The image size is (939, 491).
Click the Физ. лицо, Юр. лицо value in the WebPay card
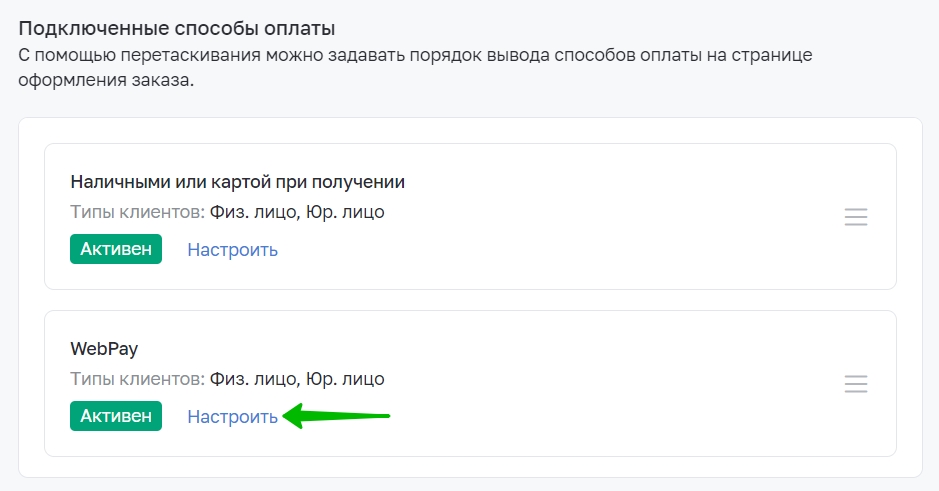pos(297,379)
